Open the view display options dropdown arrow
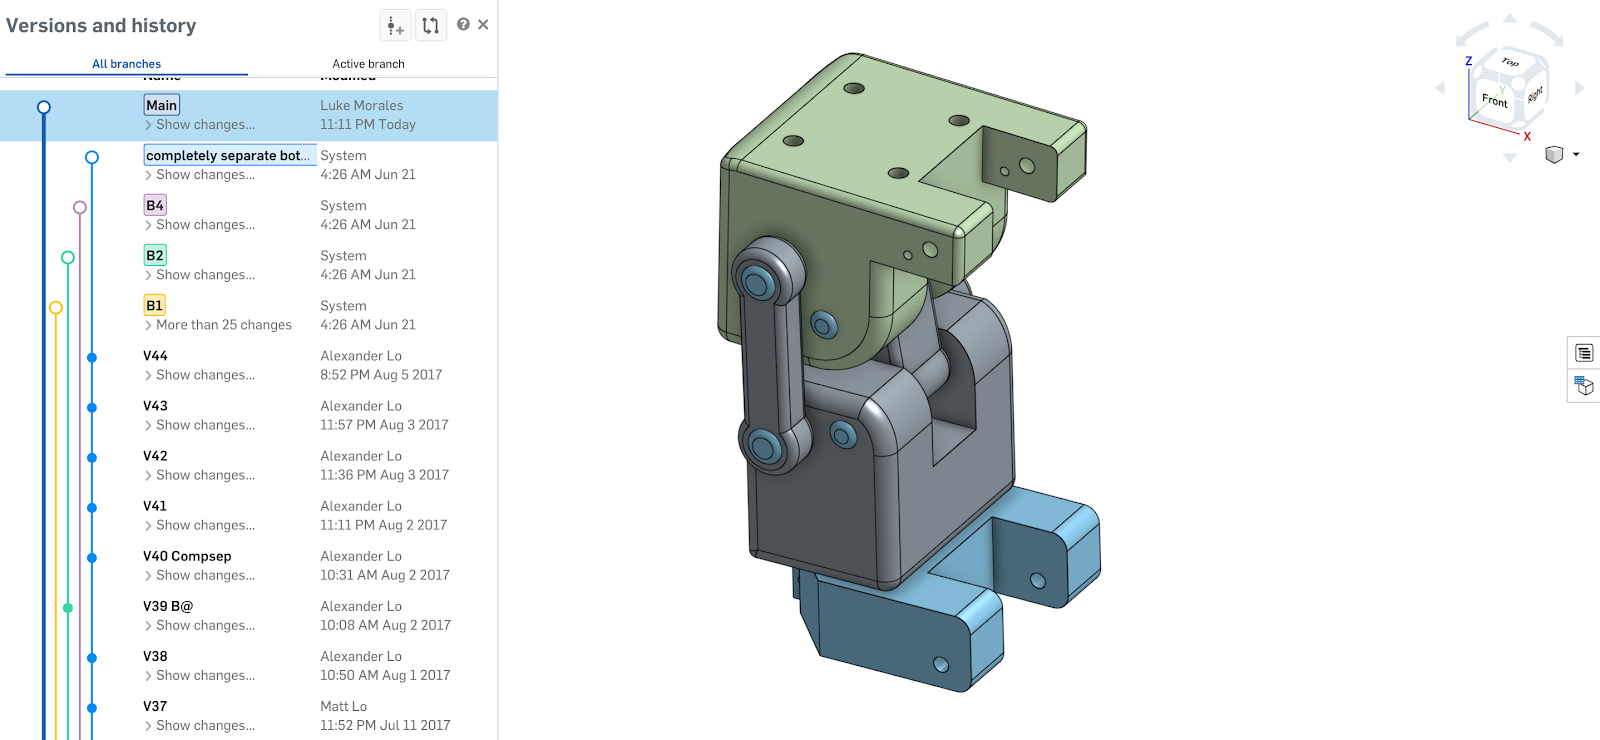This screenshot has width=1600, height=740. pyautogui.click(x=1576, y=155)
